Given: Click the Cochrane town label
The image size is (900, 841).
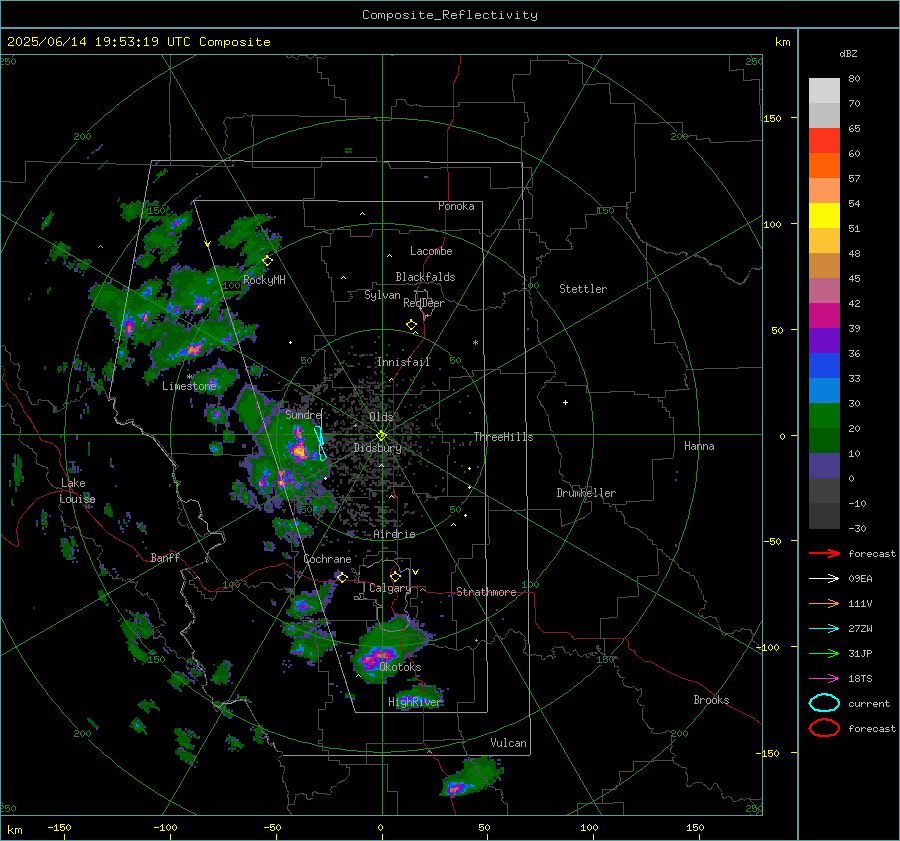Looking at the screenshot, I should 327,559.
